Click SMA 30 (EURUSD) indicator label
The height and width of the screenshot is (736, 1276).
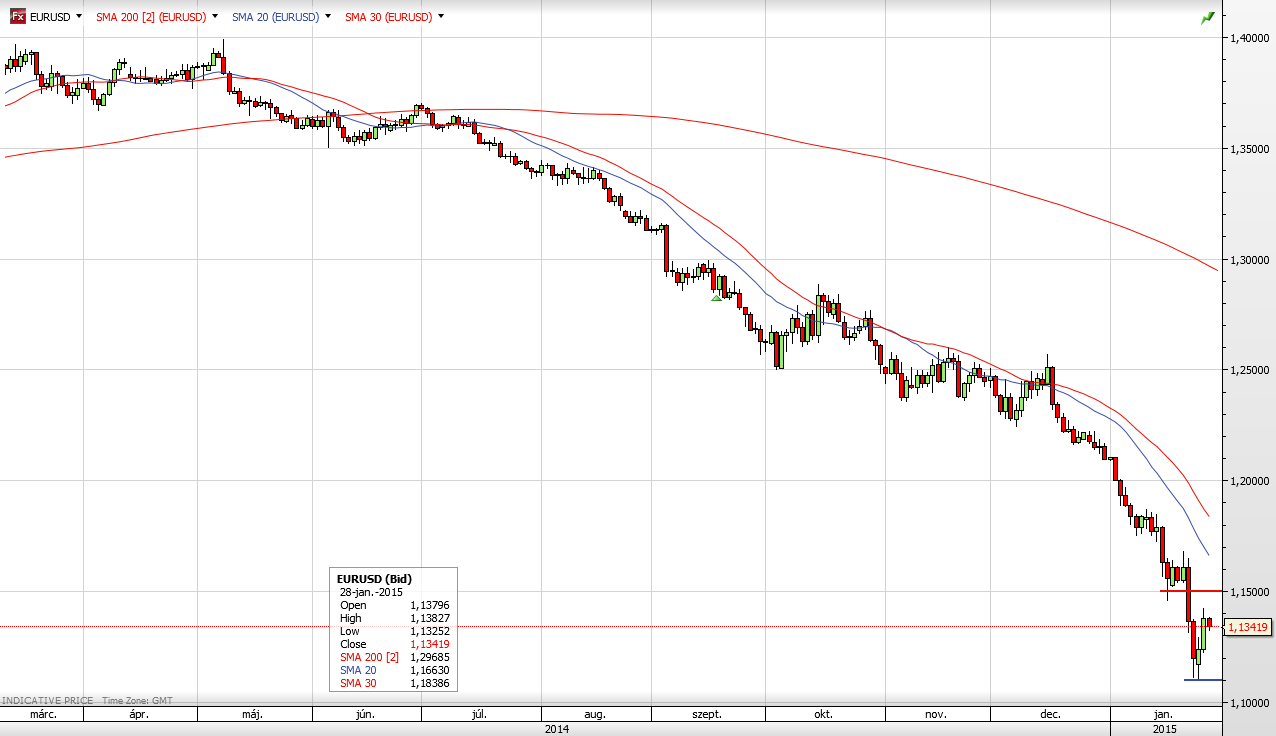[x=389, y=17]
